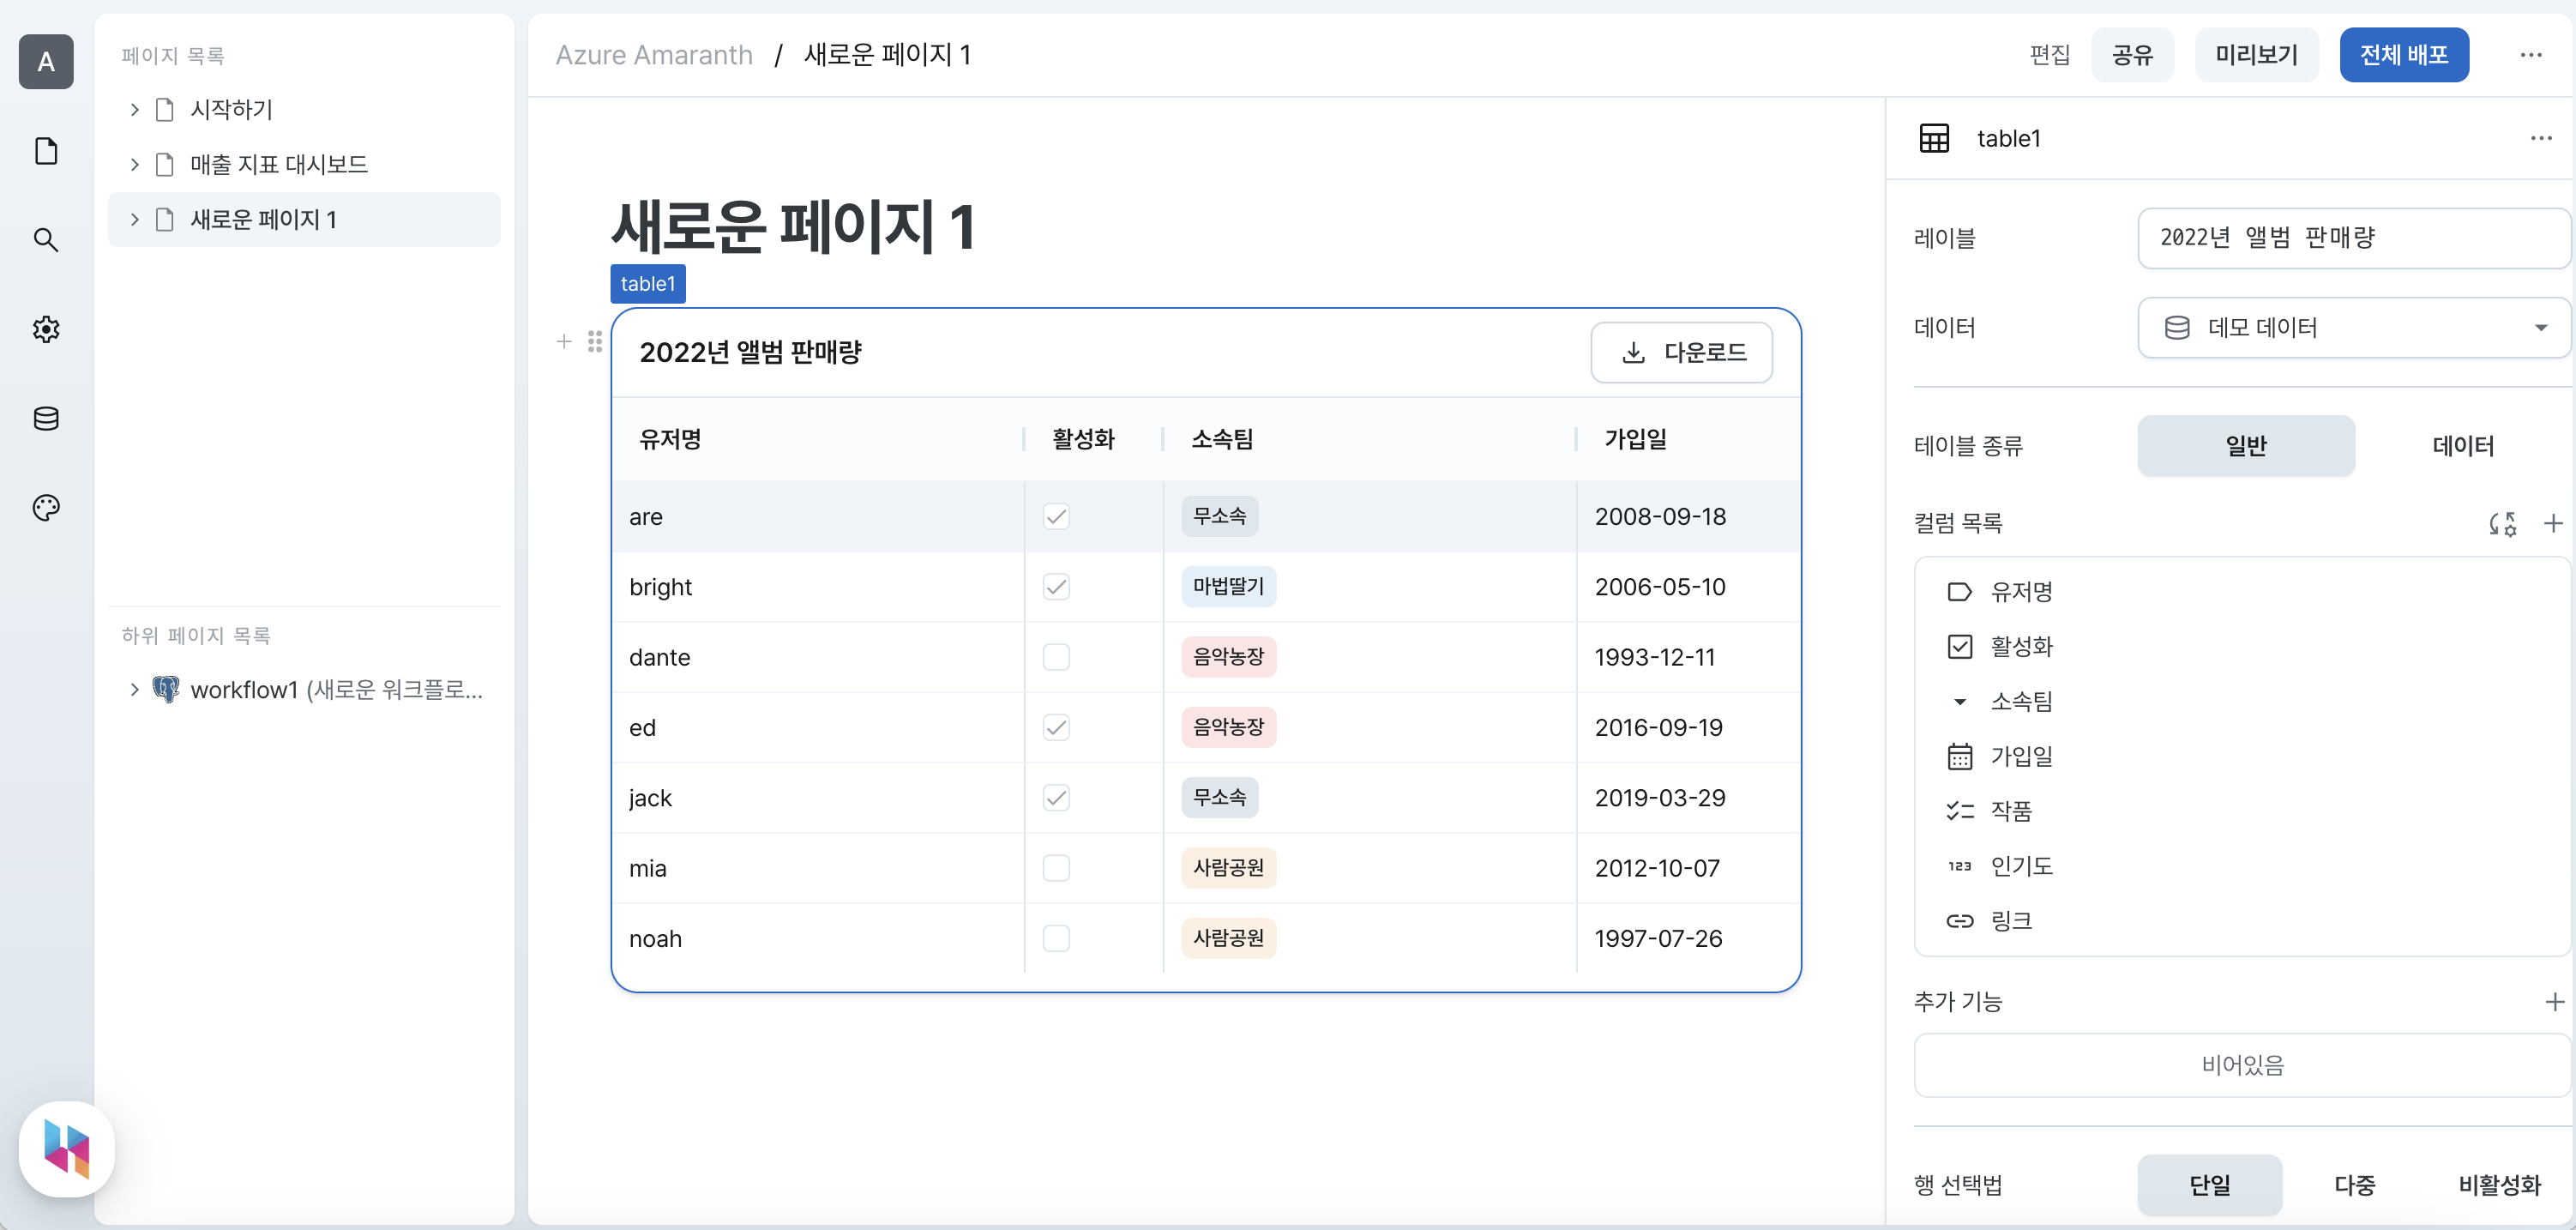Click the 마법딸기 team tag
2576x1230 pixels.
[x=1228, y=587]
